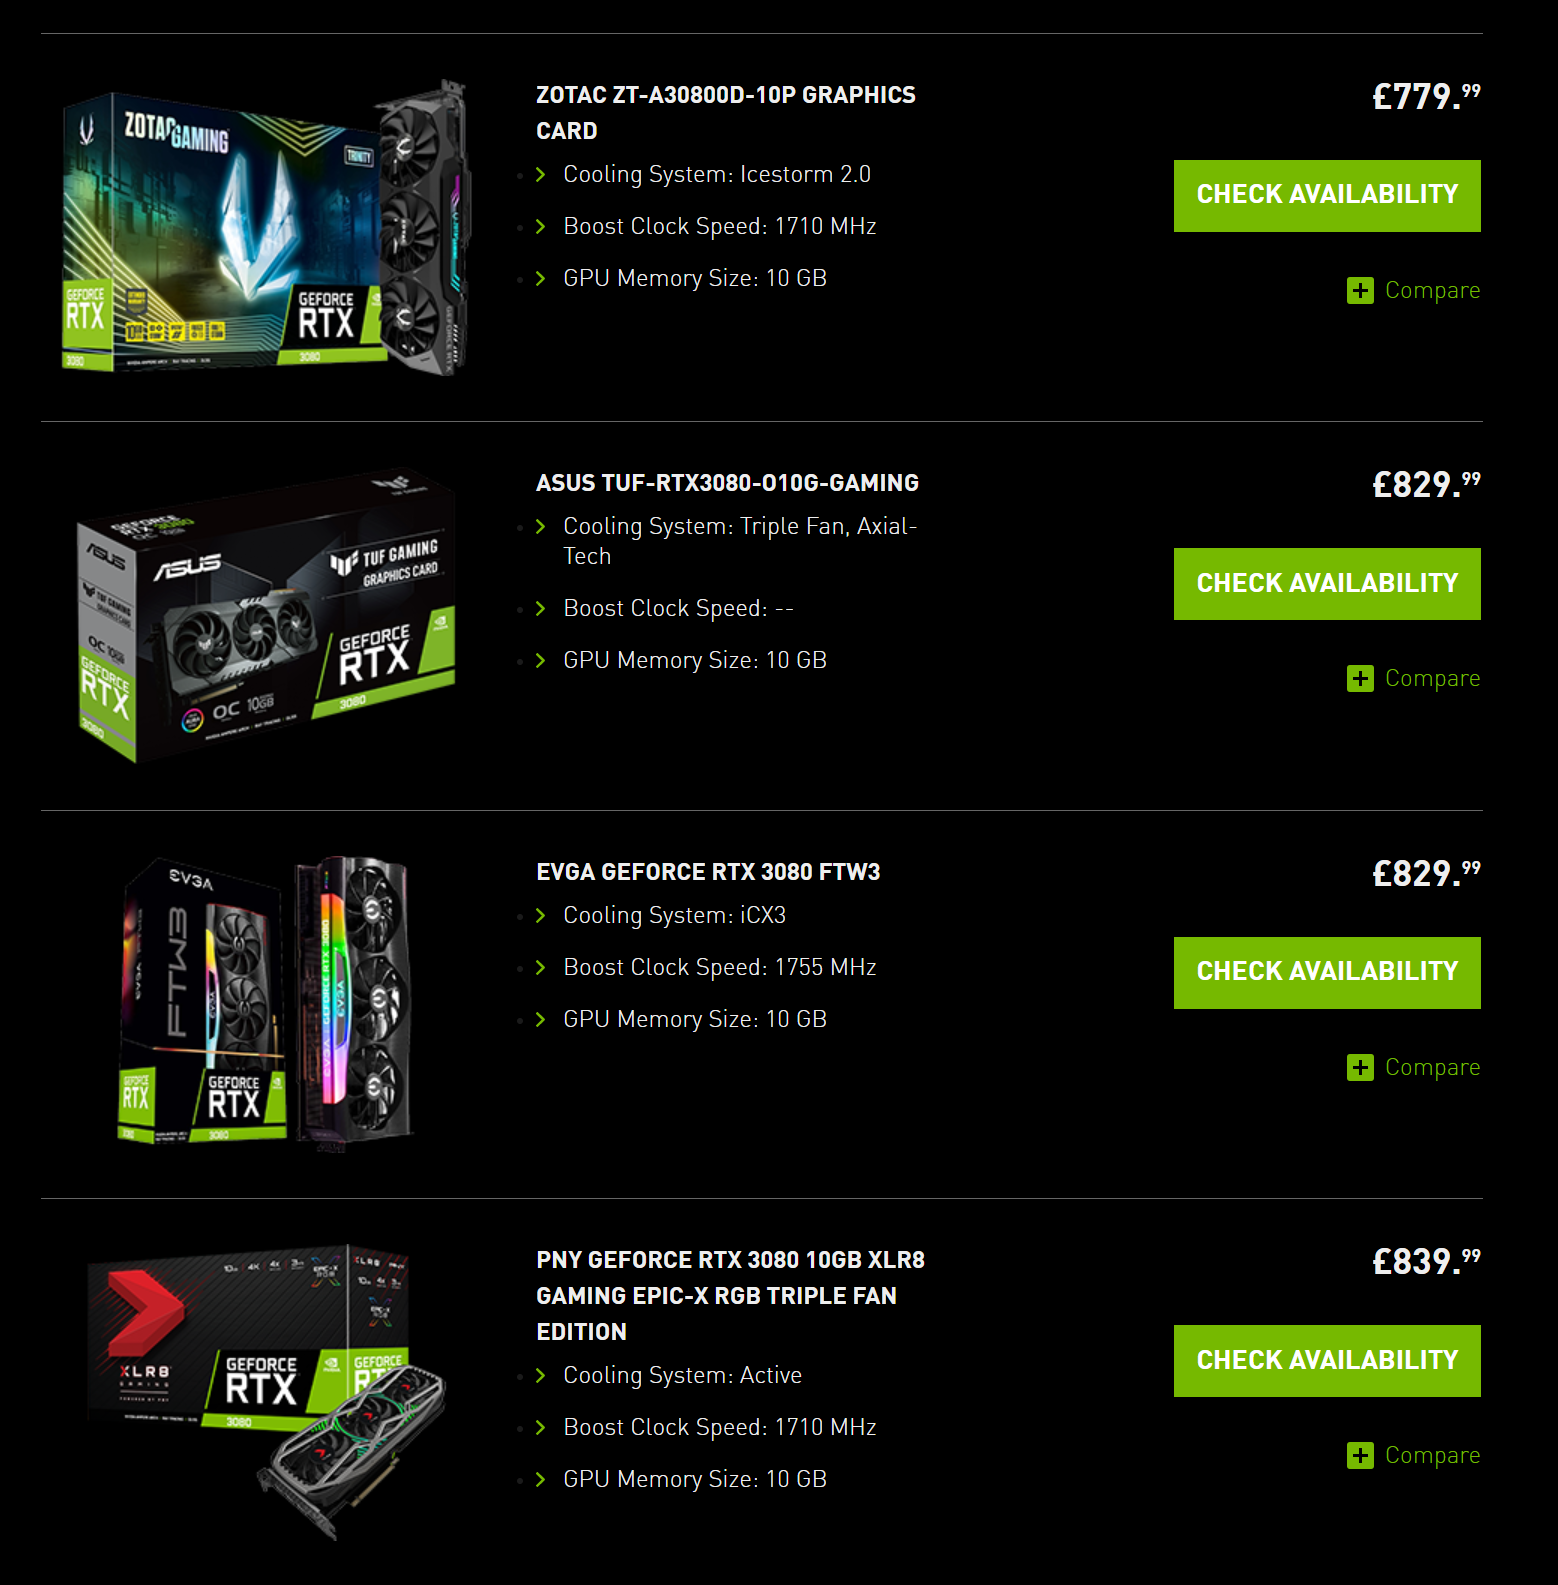1558x1585 pixels.
Task: Select the ZOTAC Gaming box product image
Action: [x=265, y=228]
